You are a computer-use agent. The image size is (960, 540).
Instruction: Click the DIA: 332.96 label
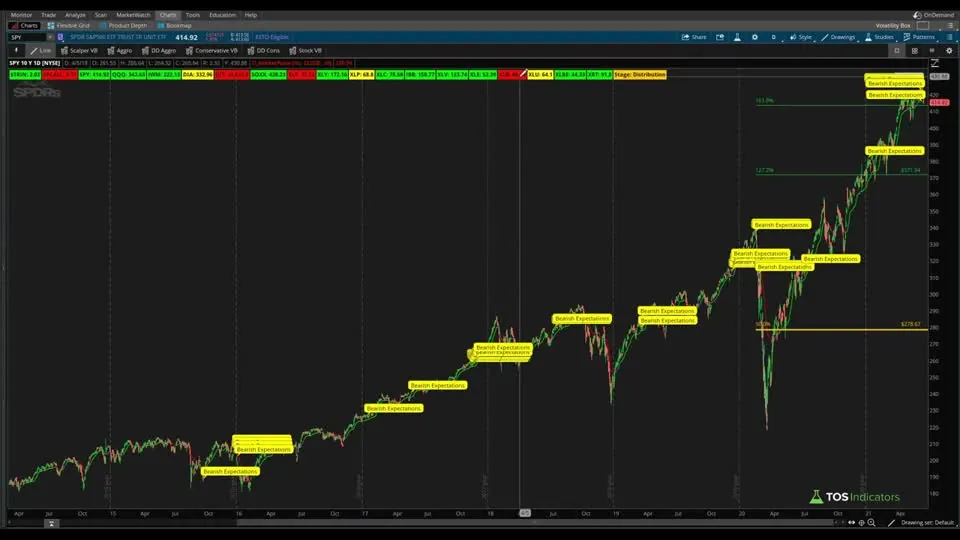tap(198, 75)
